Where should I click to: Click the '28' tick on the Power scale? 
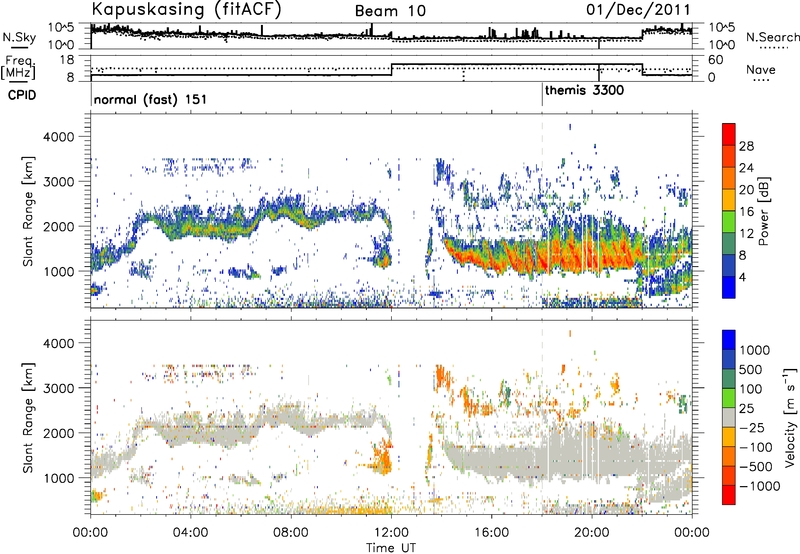746,146
